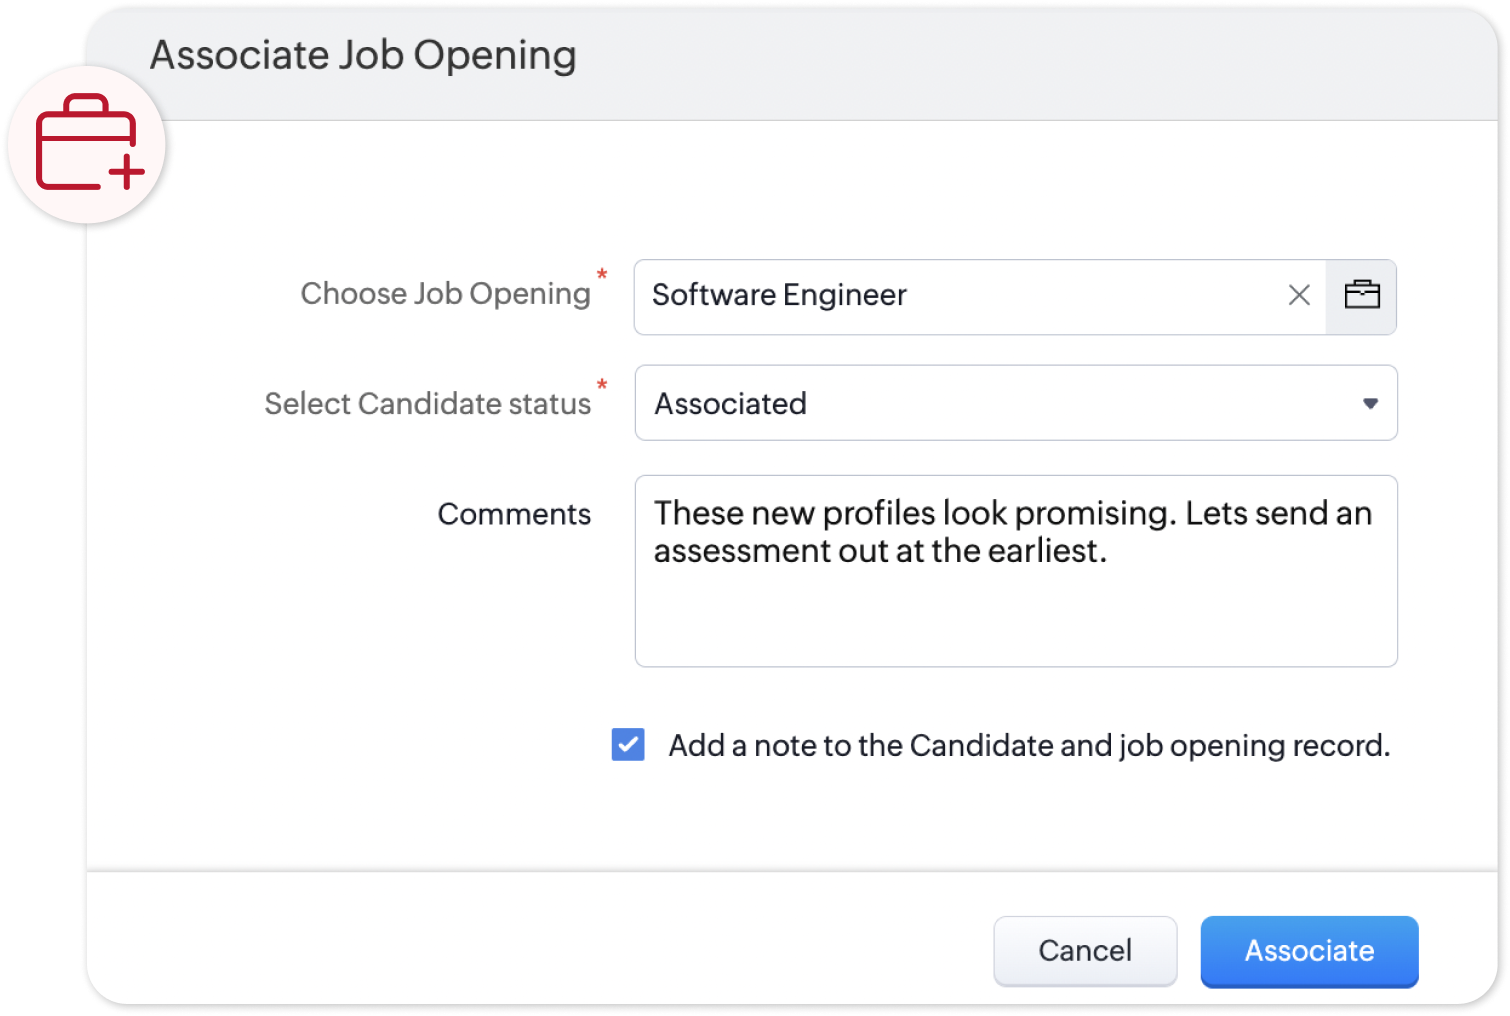Click the red asterisk after Choose Job Opening
This screenshot has width=1510, height=1016.
pos(602,274)
